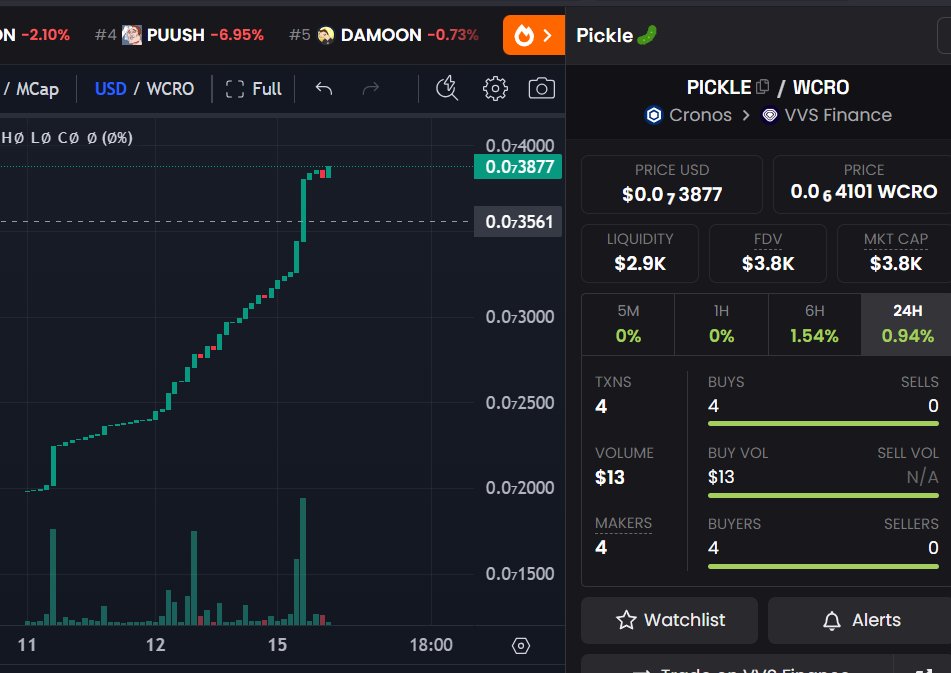Reset the chart view with target icon
The width and height of the screenshot is (951, 673).
coord(520,646)
